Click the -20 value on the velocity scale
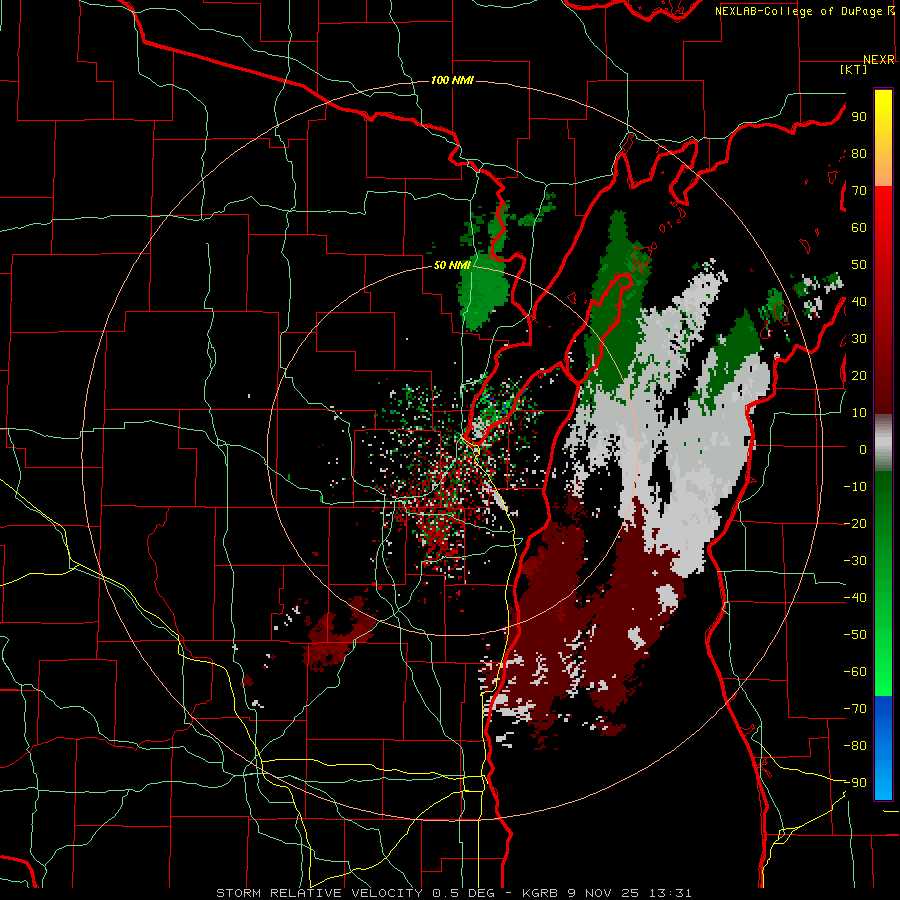The width and height of the screenshot is (900, 900). pos(855,524)
